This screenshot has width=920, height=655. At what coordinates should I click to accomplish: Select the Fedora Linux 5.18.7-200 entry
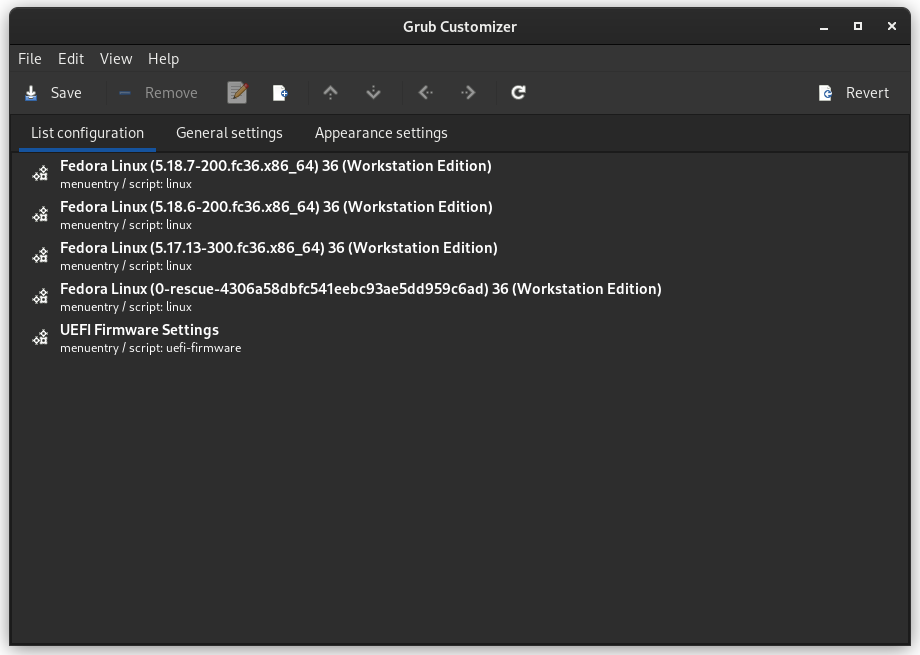click(x=275, y=173)
